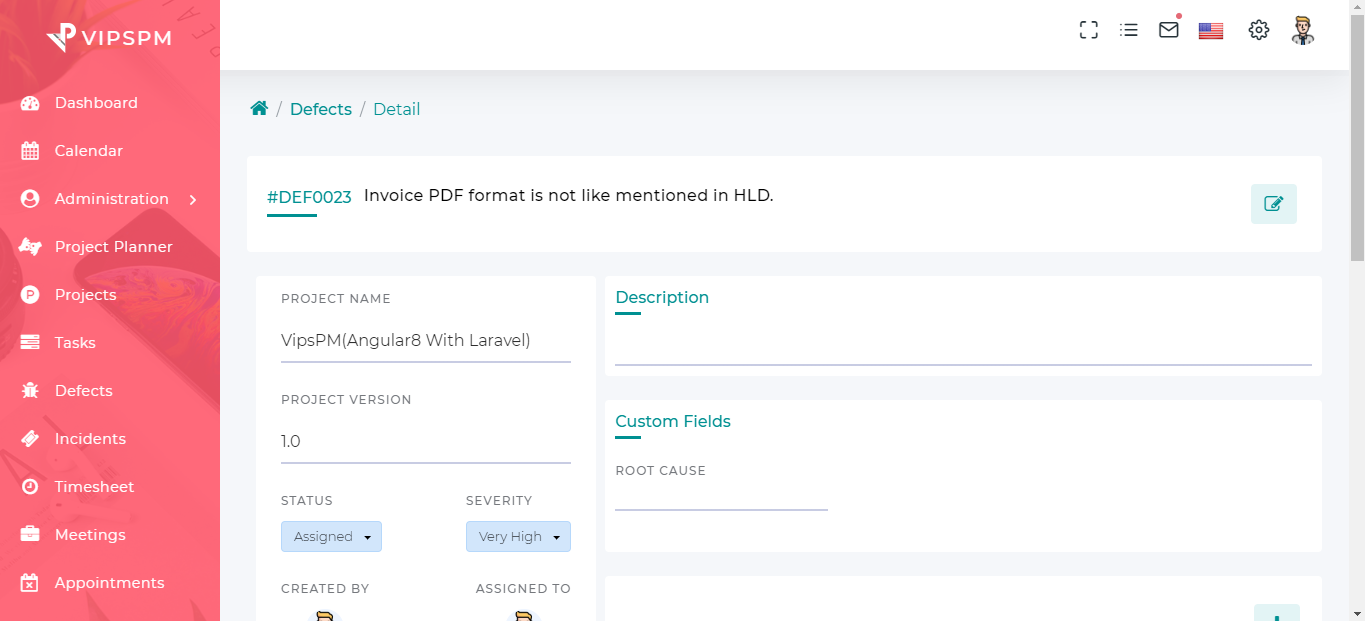Switch language via the US flag

click(x=1210, y=30)
